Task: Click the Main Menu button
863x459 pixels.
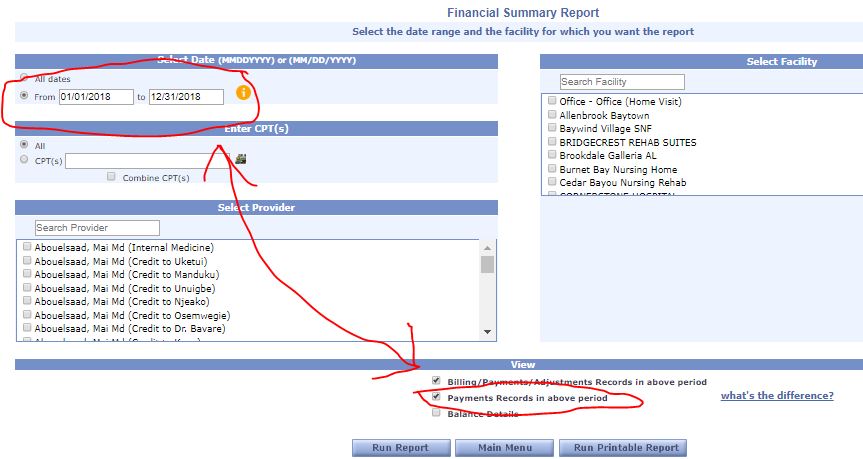Action: tap(505, 448)
